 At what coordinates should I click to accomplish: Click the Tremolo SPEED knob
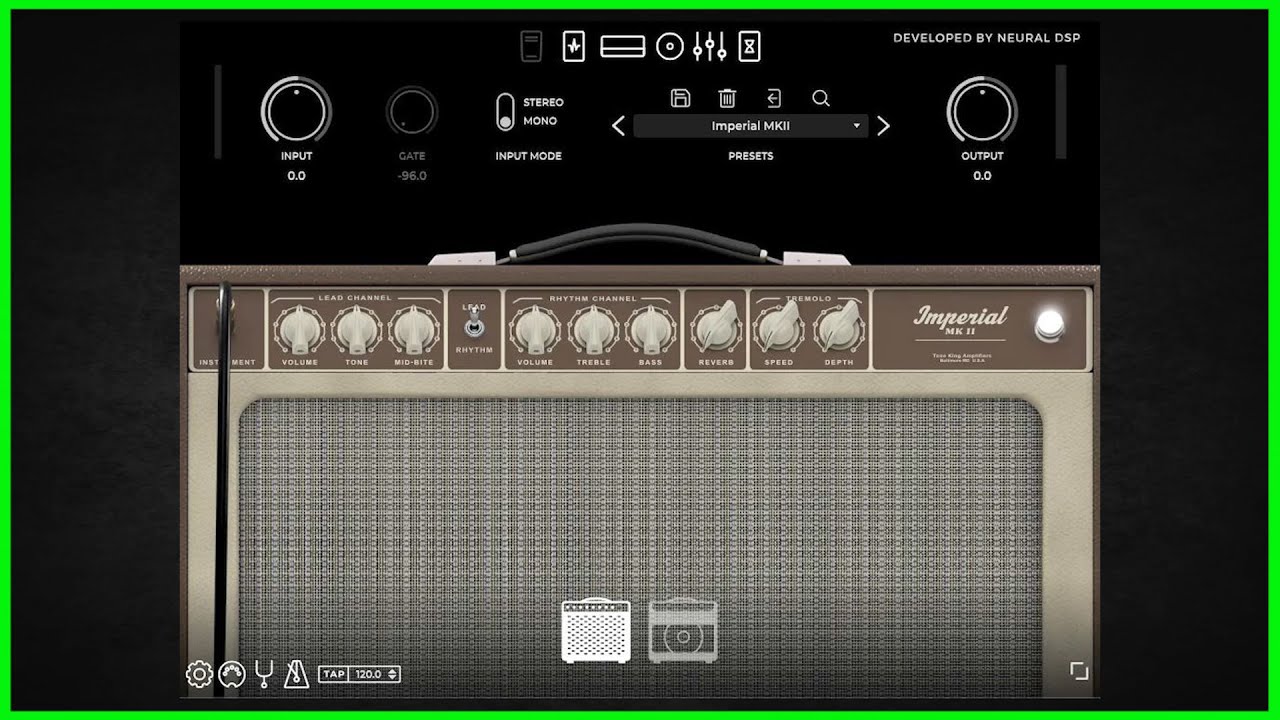coord(779,327)
